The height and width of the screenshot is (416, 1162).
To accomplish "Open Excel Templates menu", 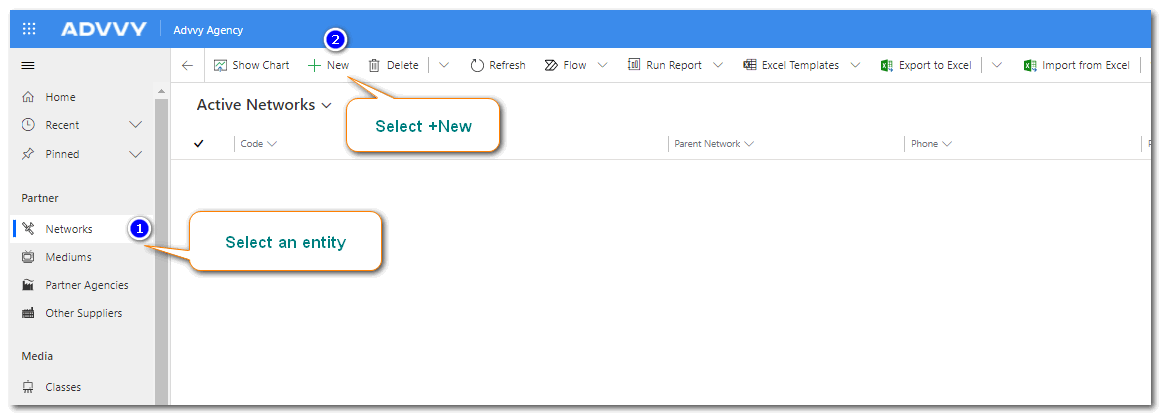I will click(801, 65).
